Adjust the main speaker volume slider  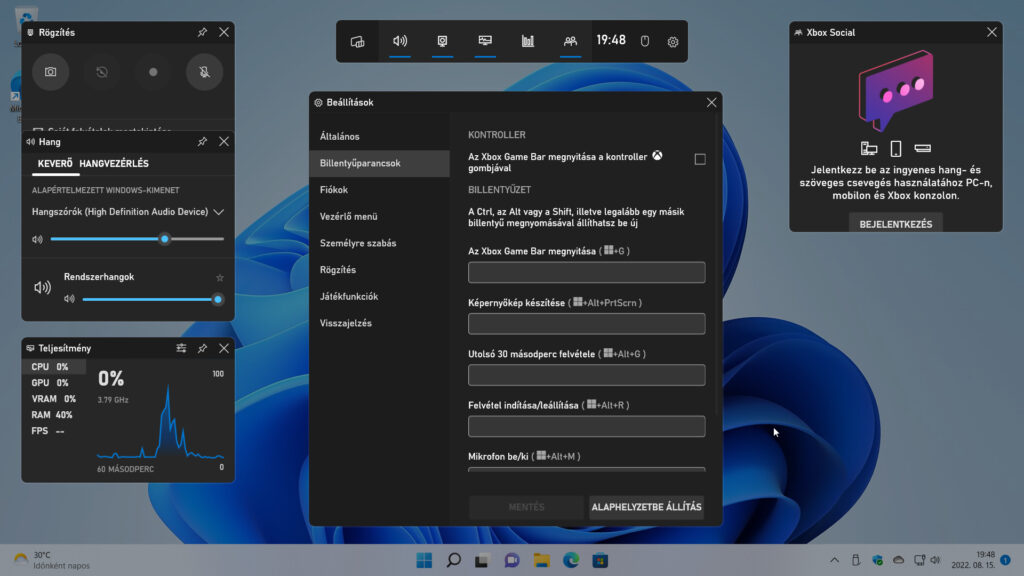tap(137, 239)
